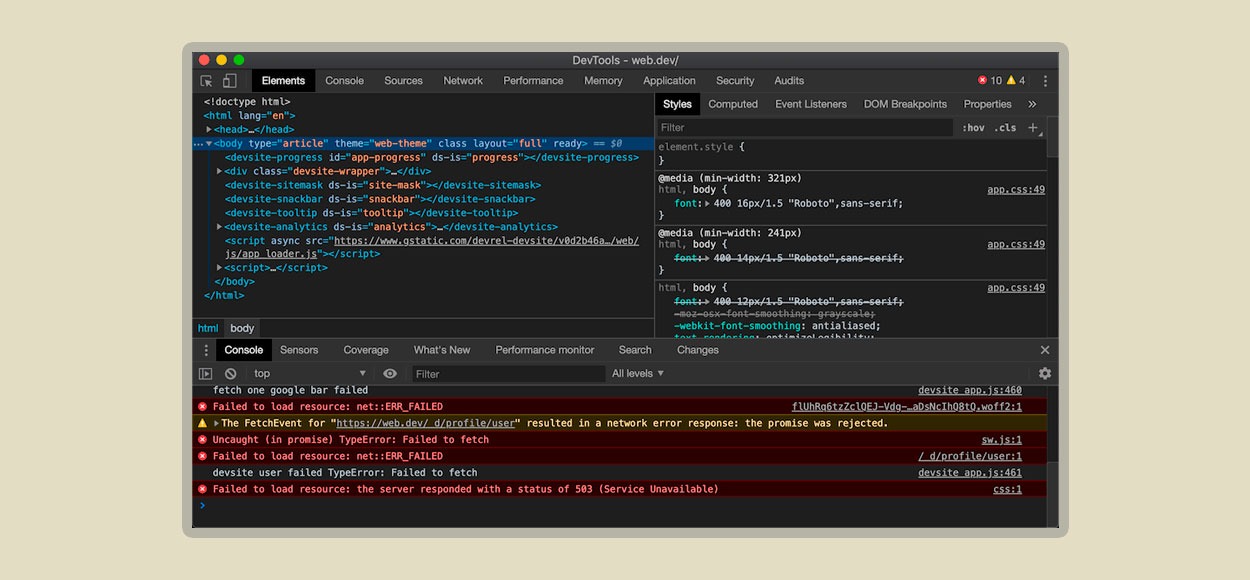Select html in the breadcrumb bar
Screen dimensions: 1250x580
(x=208, y=328)
